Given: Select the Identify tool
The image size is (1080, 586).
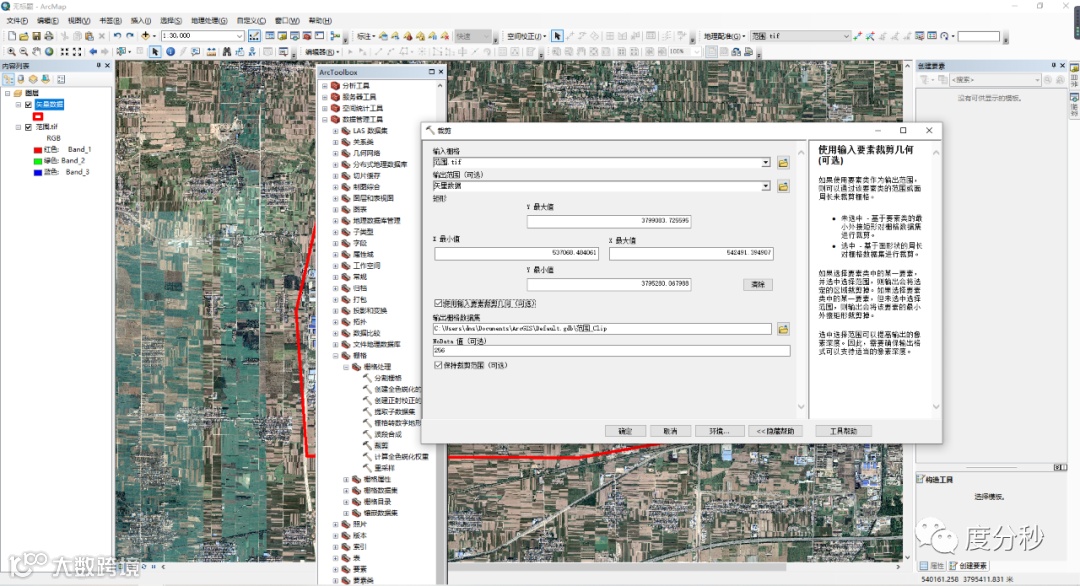Looking at the screenshot, I should click(x=170, y=52).
